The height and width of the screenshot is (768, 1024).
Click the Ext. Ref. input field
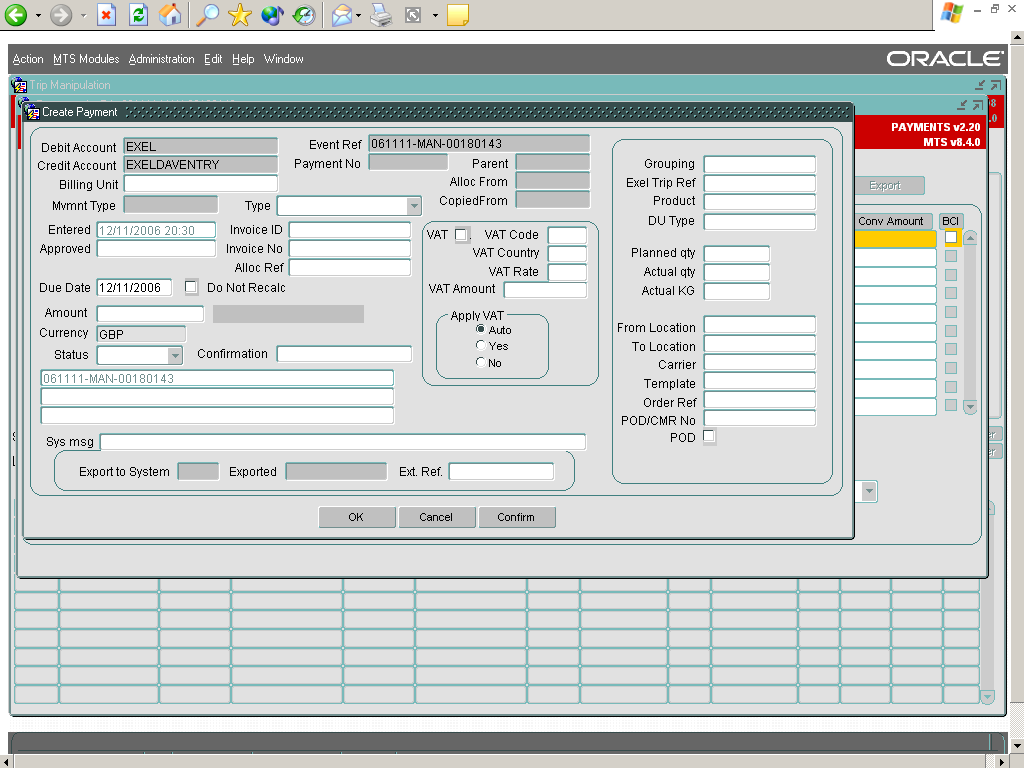(502, 472)
